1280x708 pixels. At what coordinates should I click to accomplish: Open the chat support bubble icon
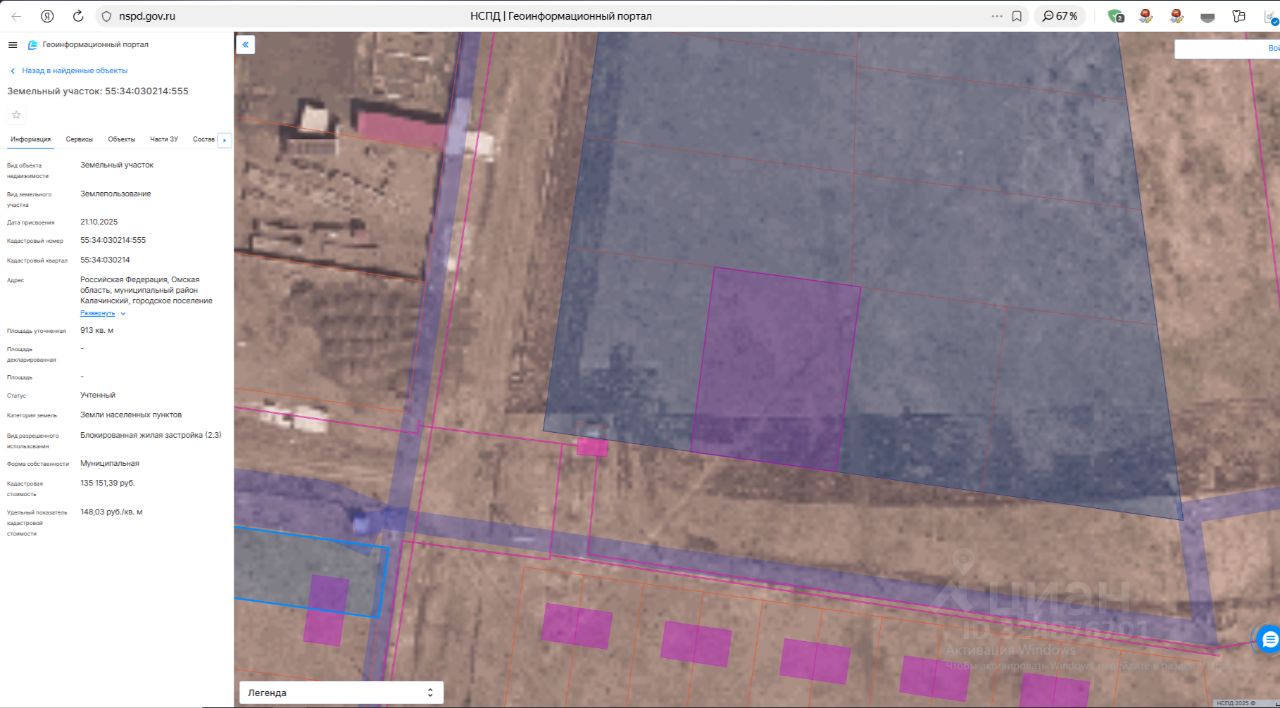pyautogui.click(x=1268, y=638)
